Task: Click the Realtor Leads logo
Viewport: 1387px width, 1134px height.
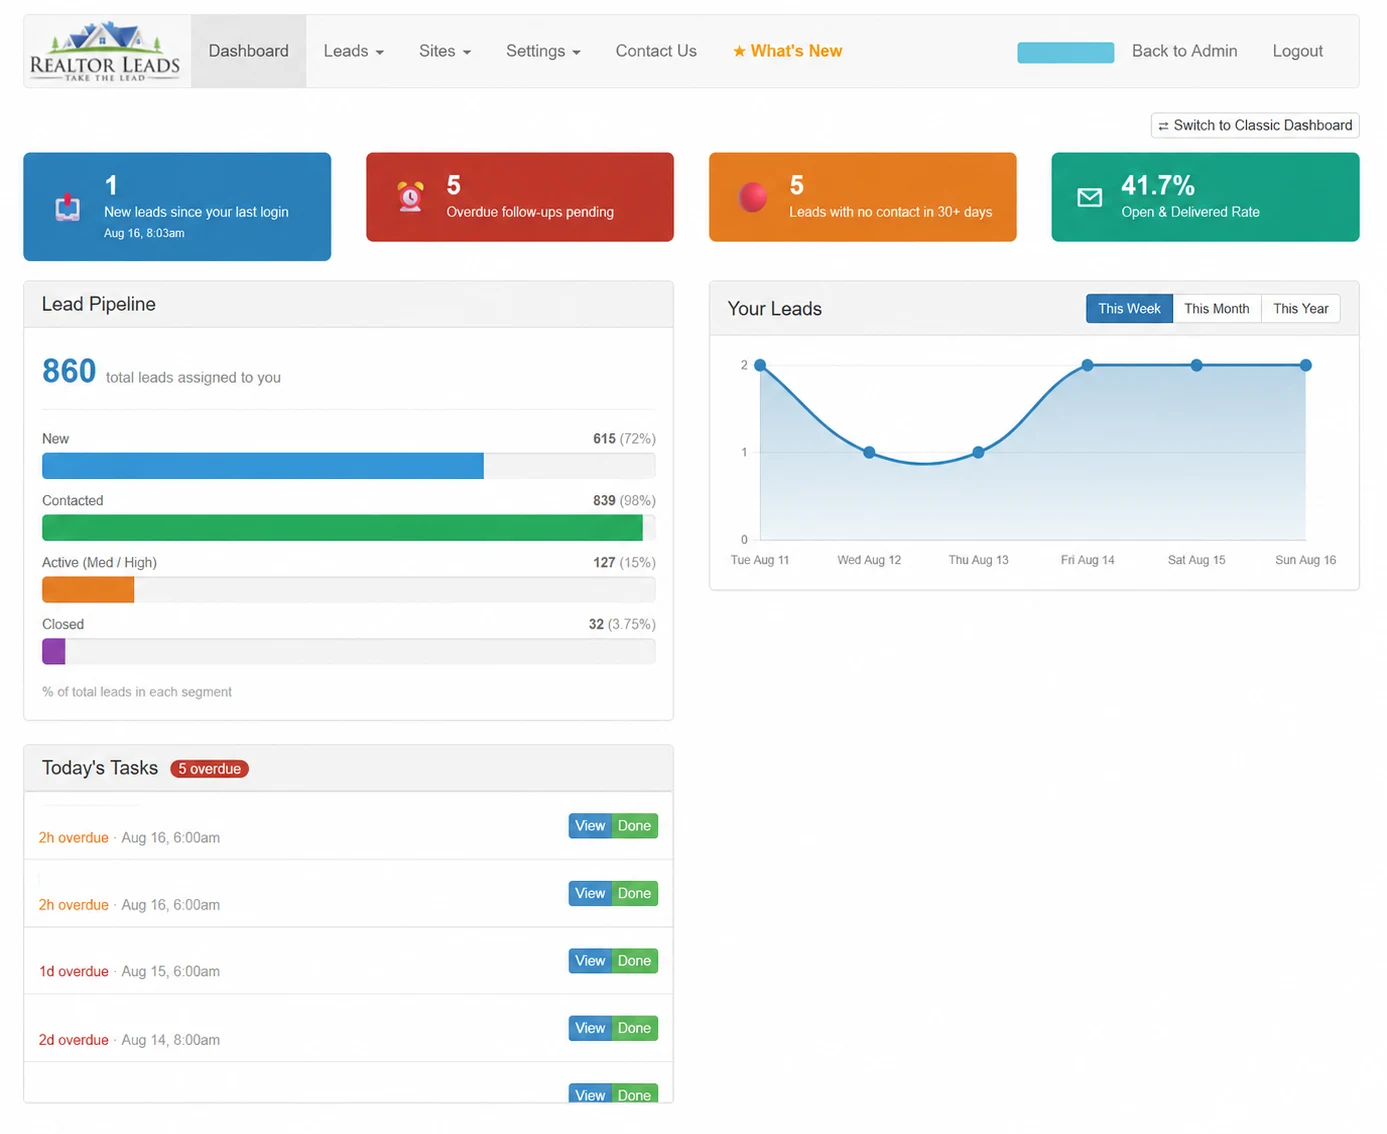Action: point(106,51)
